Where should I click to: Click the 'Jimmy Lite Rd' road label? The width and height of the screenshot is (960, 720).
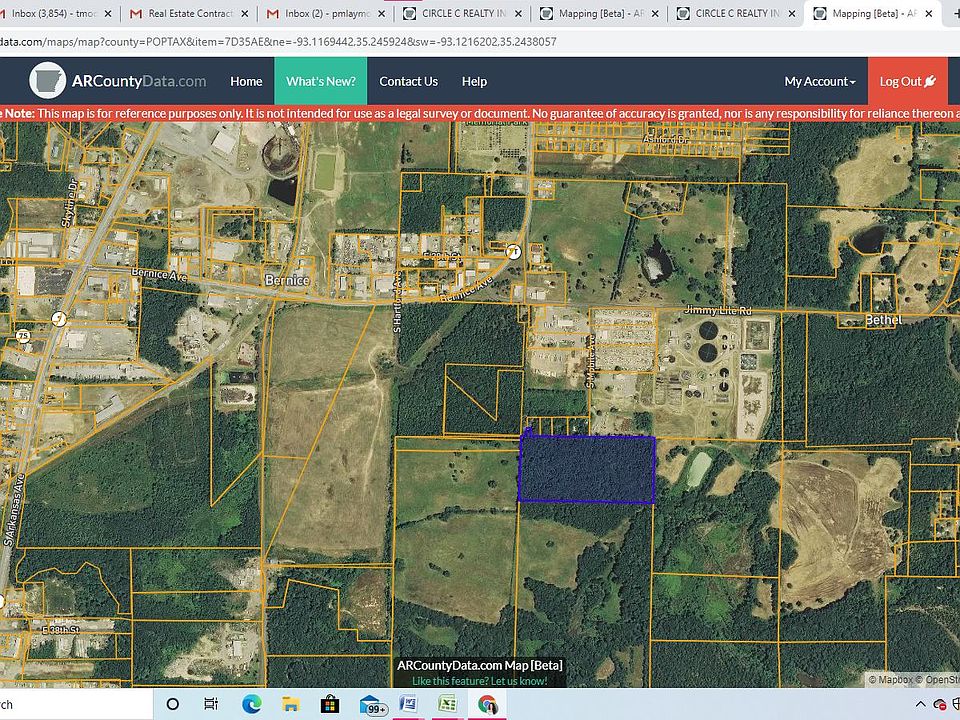718,310
